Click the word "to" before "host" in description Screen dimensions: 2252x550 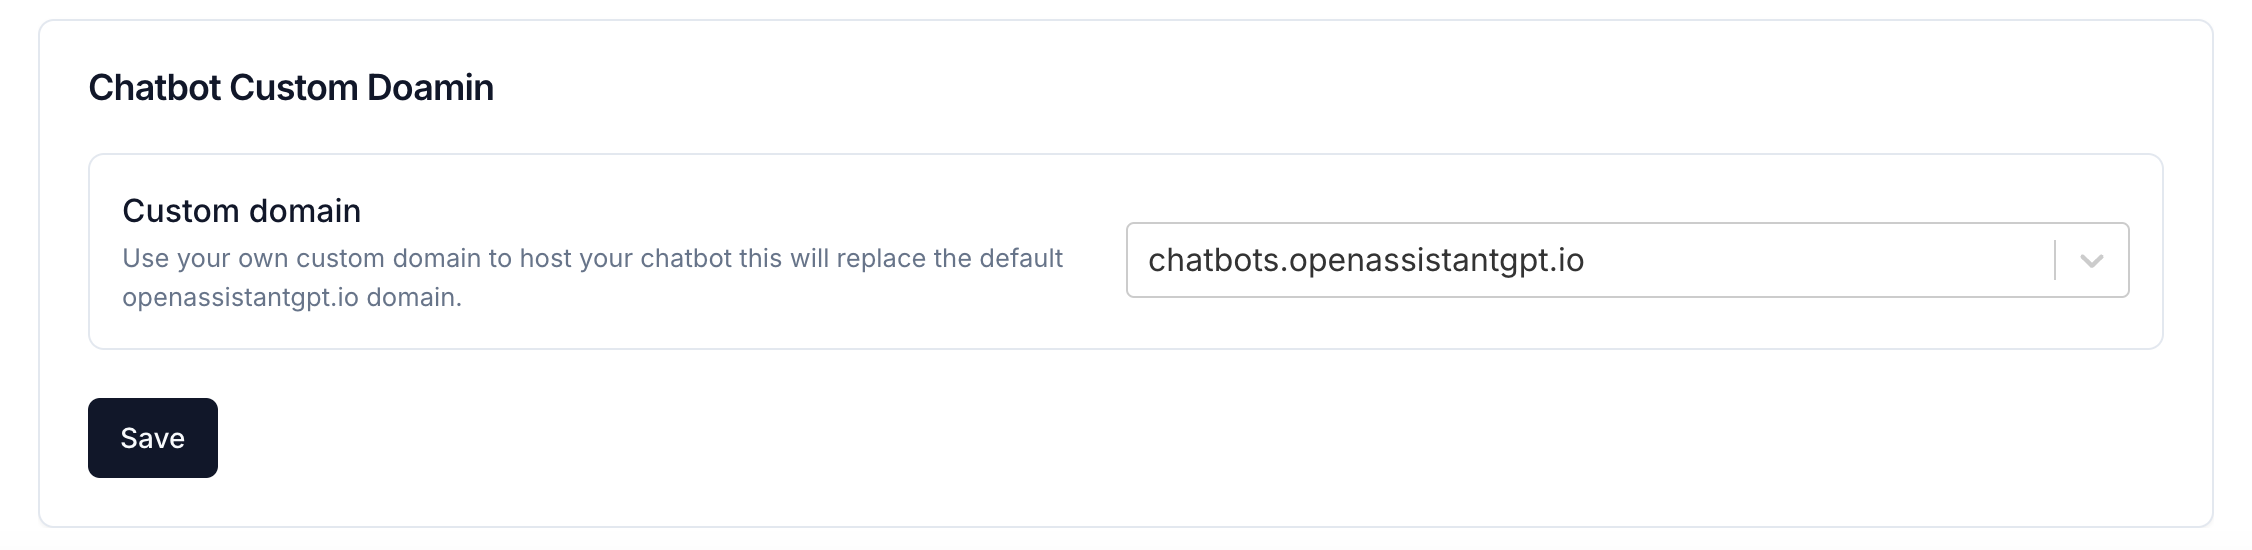[500, 259]
